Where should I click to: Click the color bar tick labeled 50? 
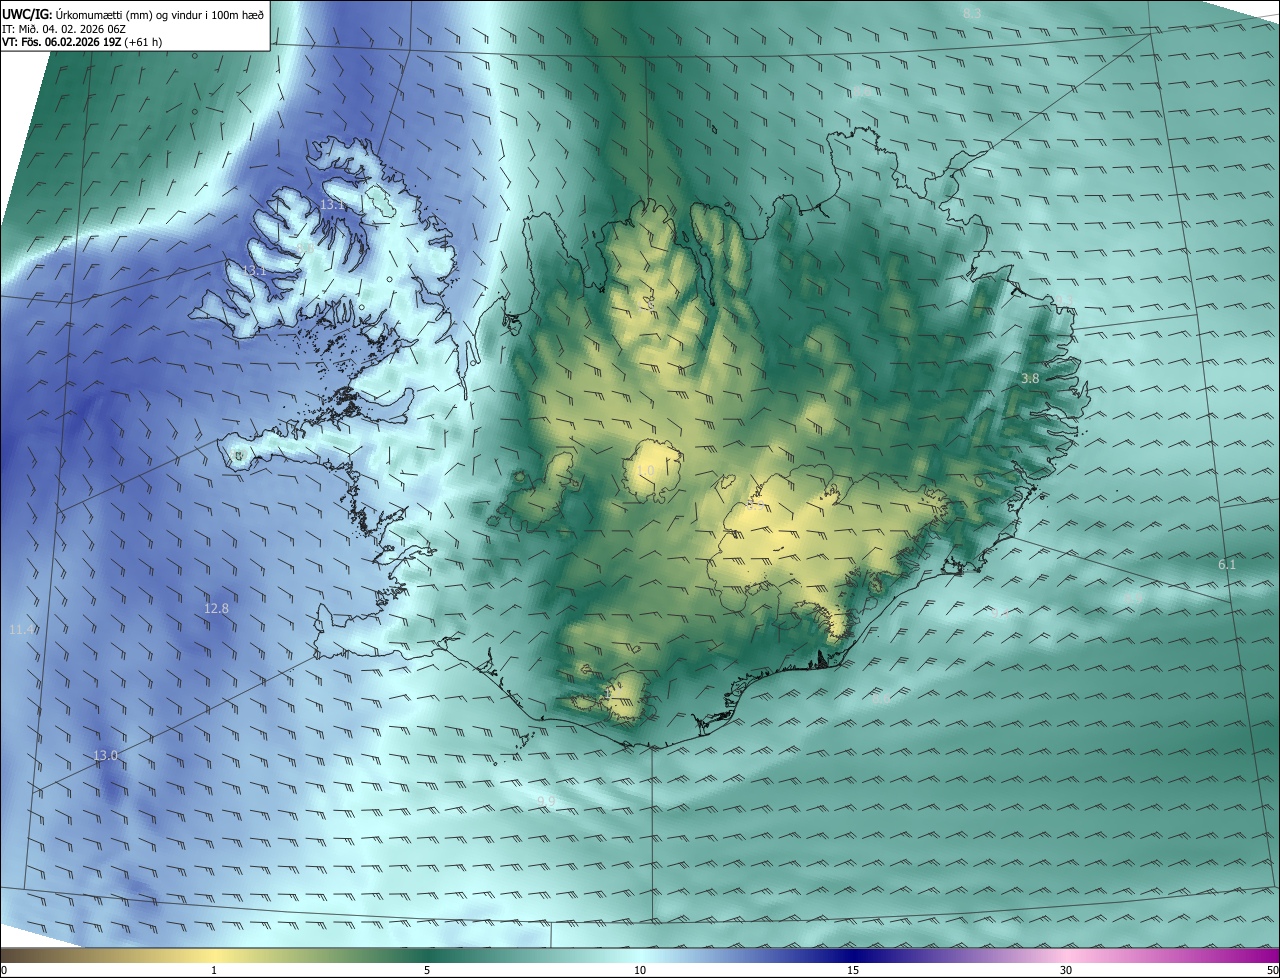(1272, 970)
